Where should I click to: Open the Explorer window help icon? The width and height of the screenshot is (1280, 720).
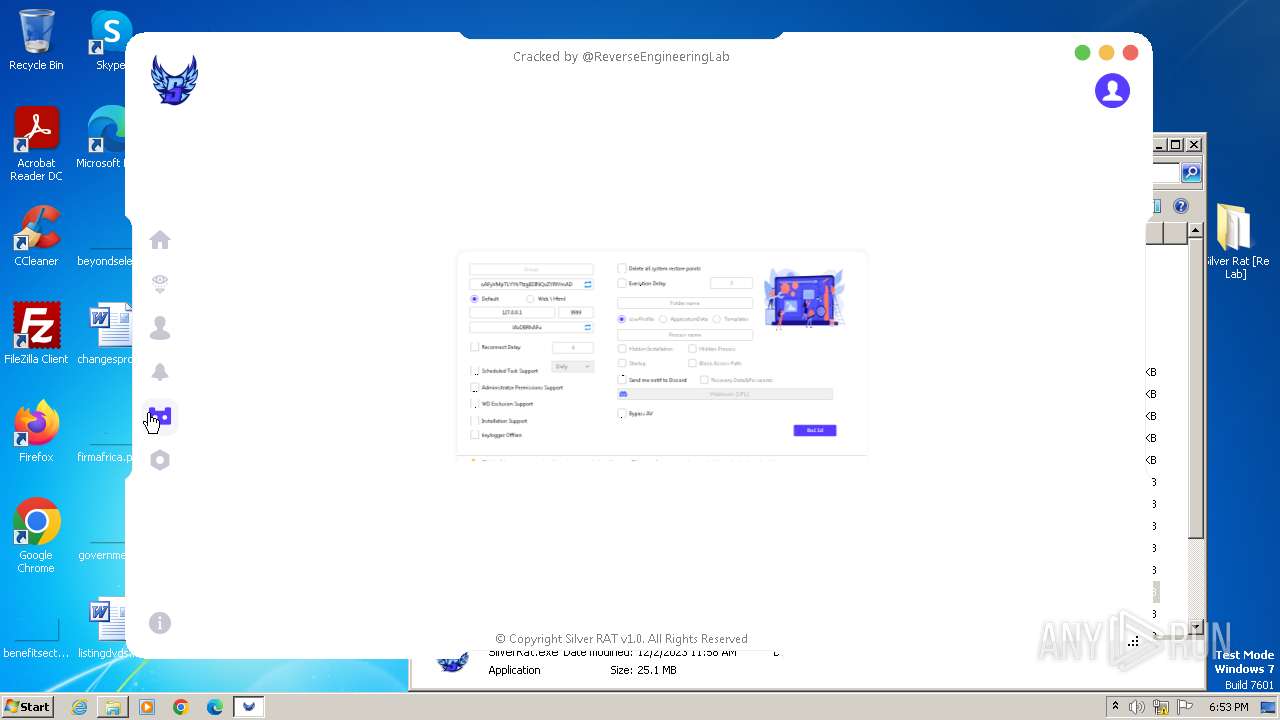coord(1181,206)
